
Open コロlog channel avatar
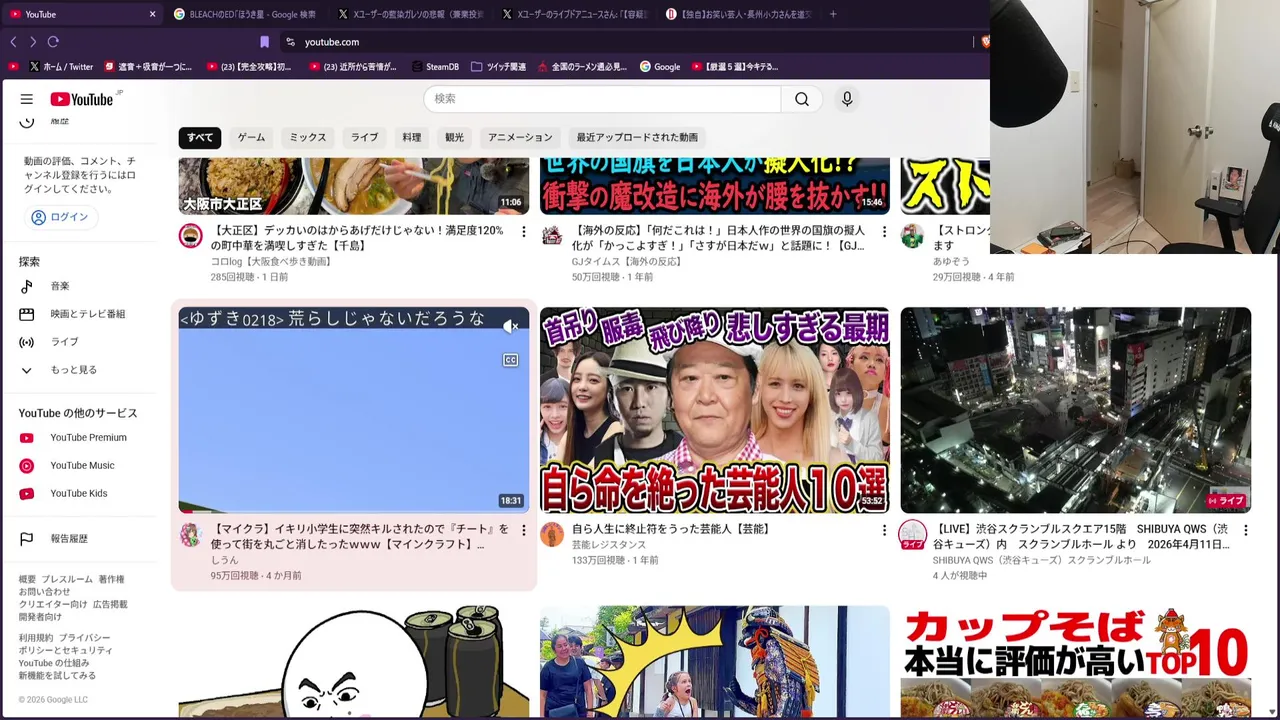[x=190, y=236]
